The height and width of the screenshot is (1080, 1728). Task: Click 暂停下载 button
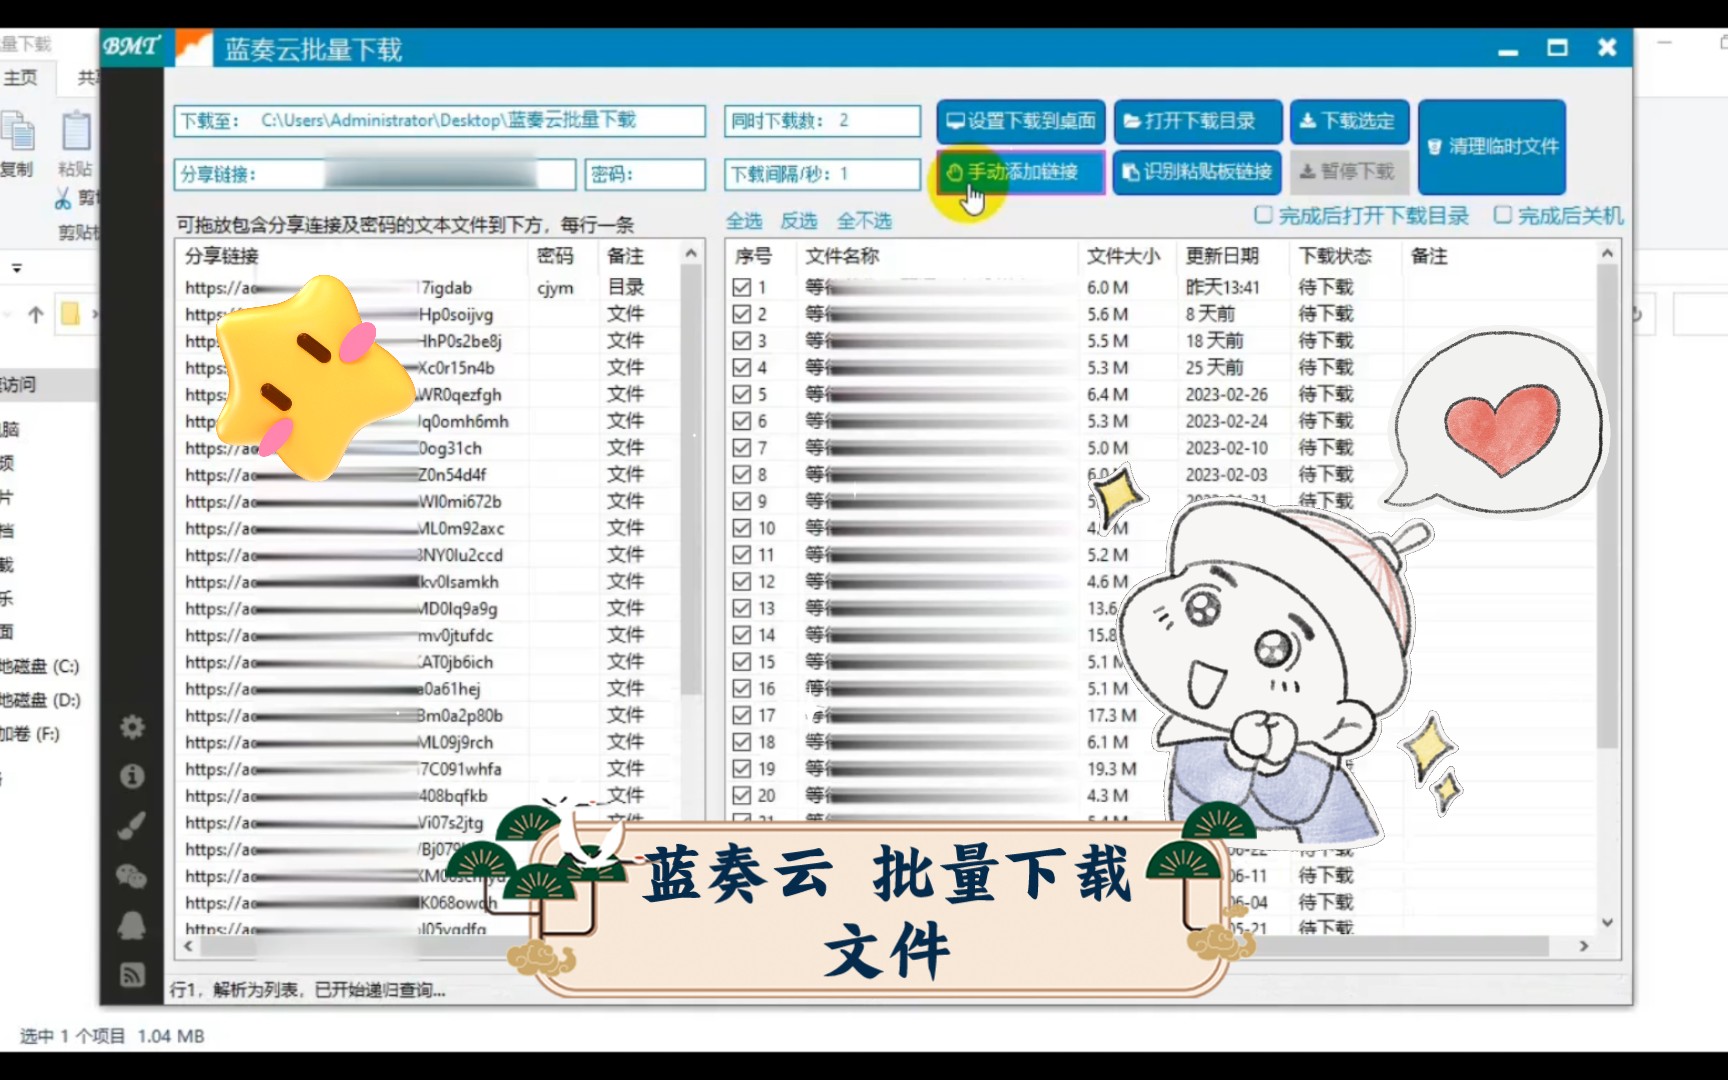click(1349, 172)
